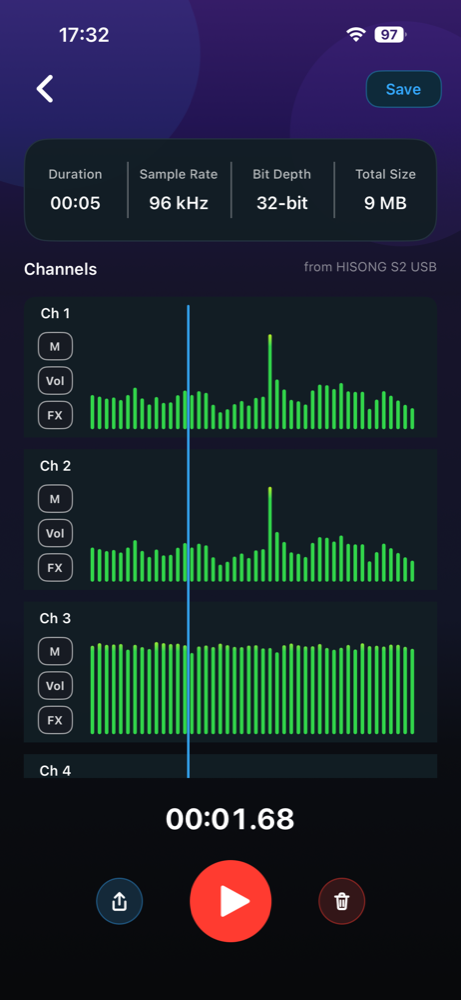Tap the 17:32 status bar clock
Image resolution: width=461 pixels, height=1000 pixels.
click(x=84, y=34)
